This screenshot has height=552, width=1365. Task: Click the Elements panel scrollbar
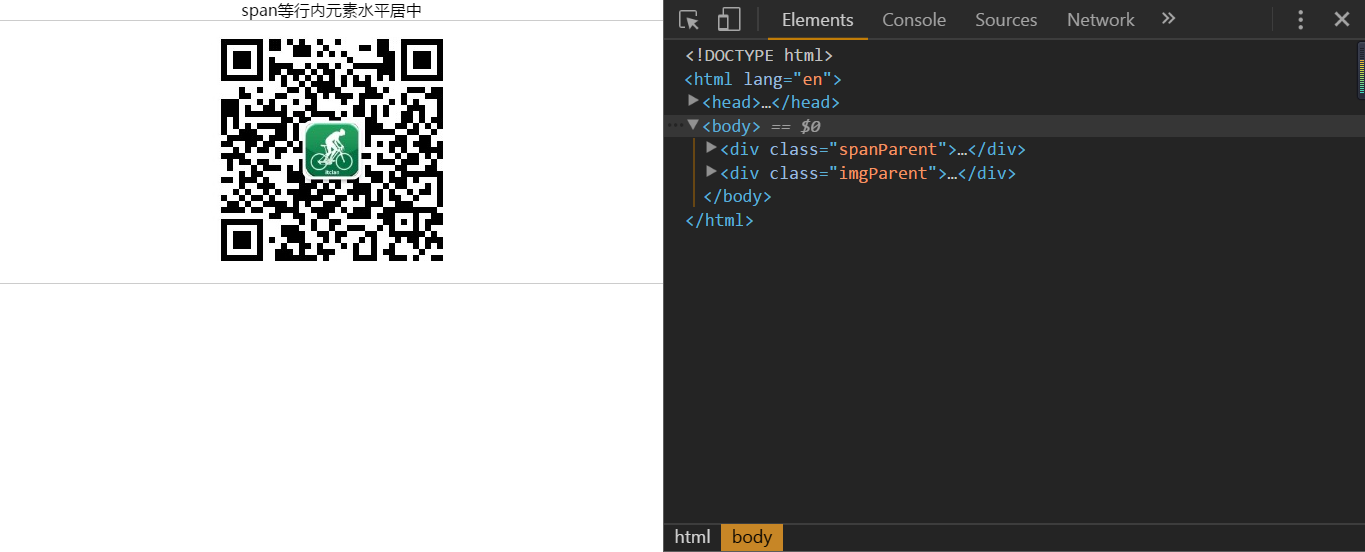tap(1360, 70)
